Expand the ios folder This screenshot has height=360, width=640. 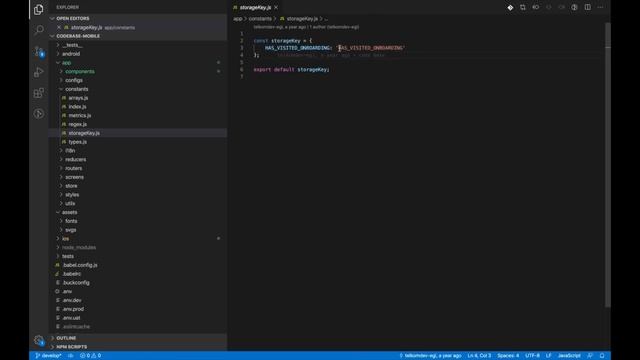tap(138, 238)
